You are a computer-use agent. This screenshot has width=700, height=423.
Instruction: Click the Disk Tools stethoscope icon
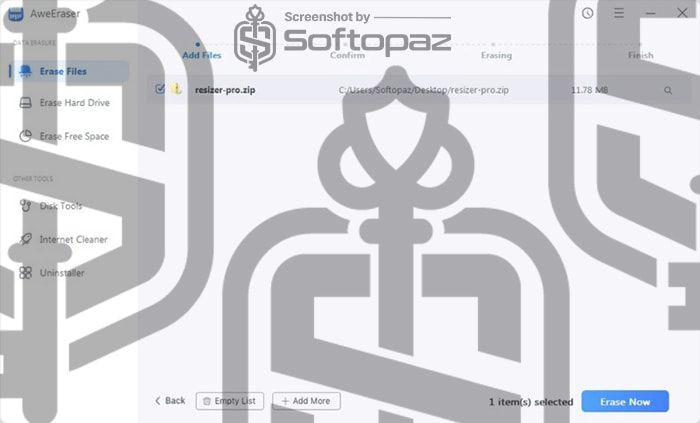(25, 205)
